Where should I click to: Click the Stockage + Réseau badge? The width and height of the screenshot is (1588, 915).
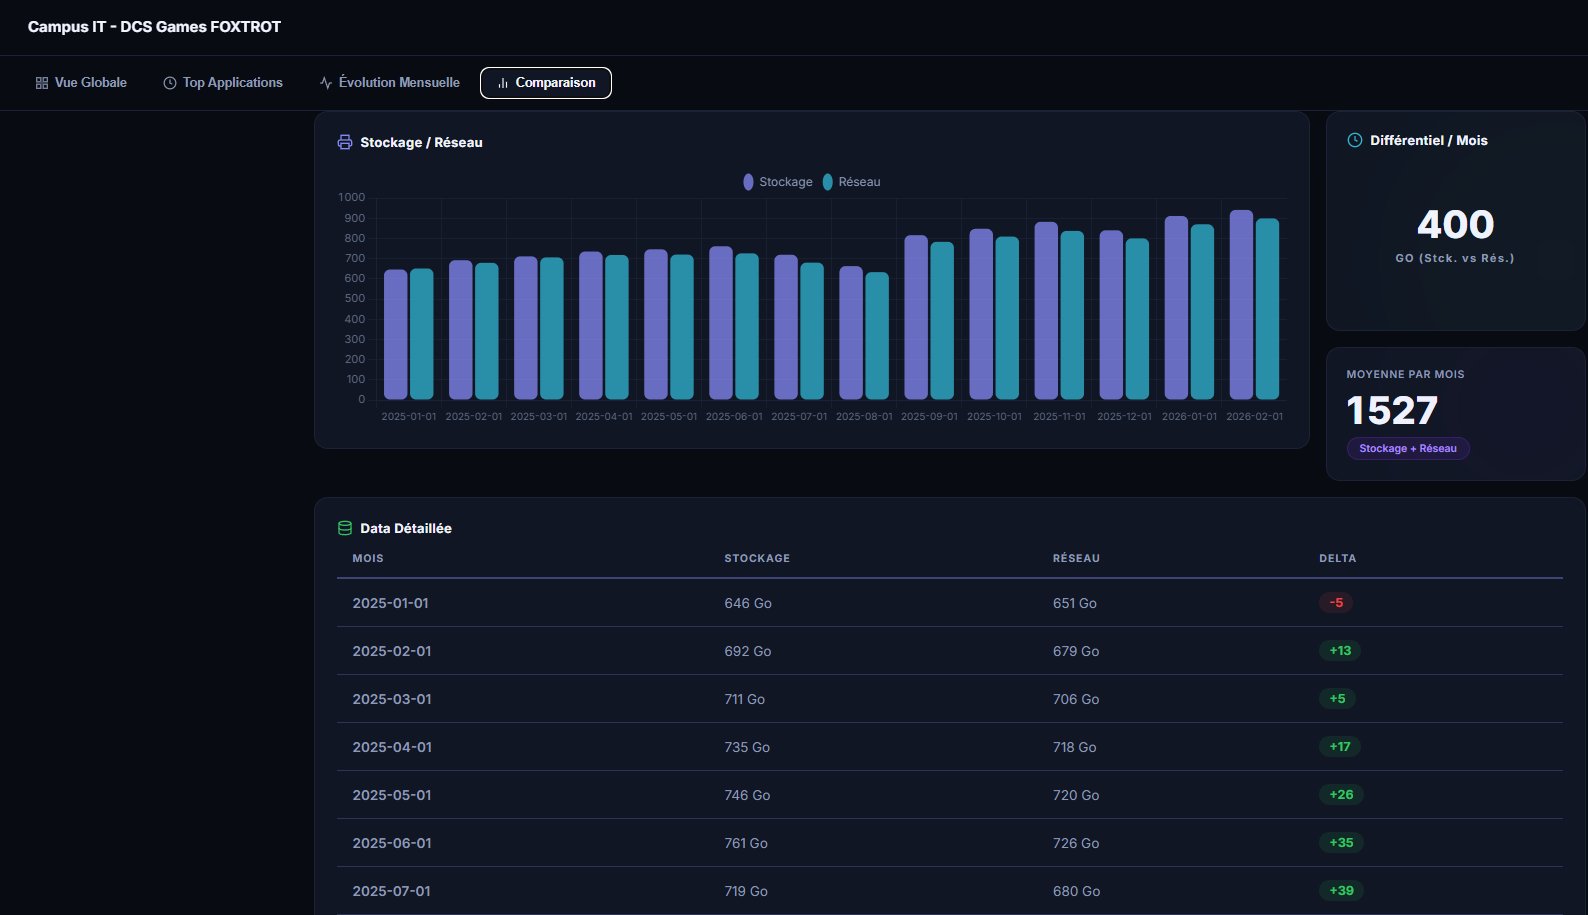[x=1407, y=448]
